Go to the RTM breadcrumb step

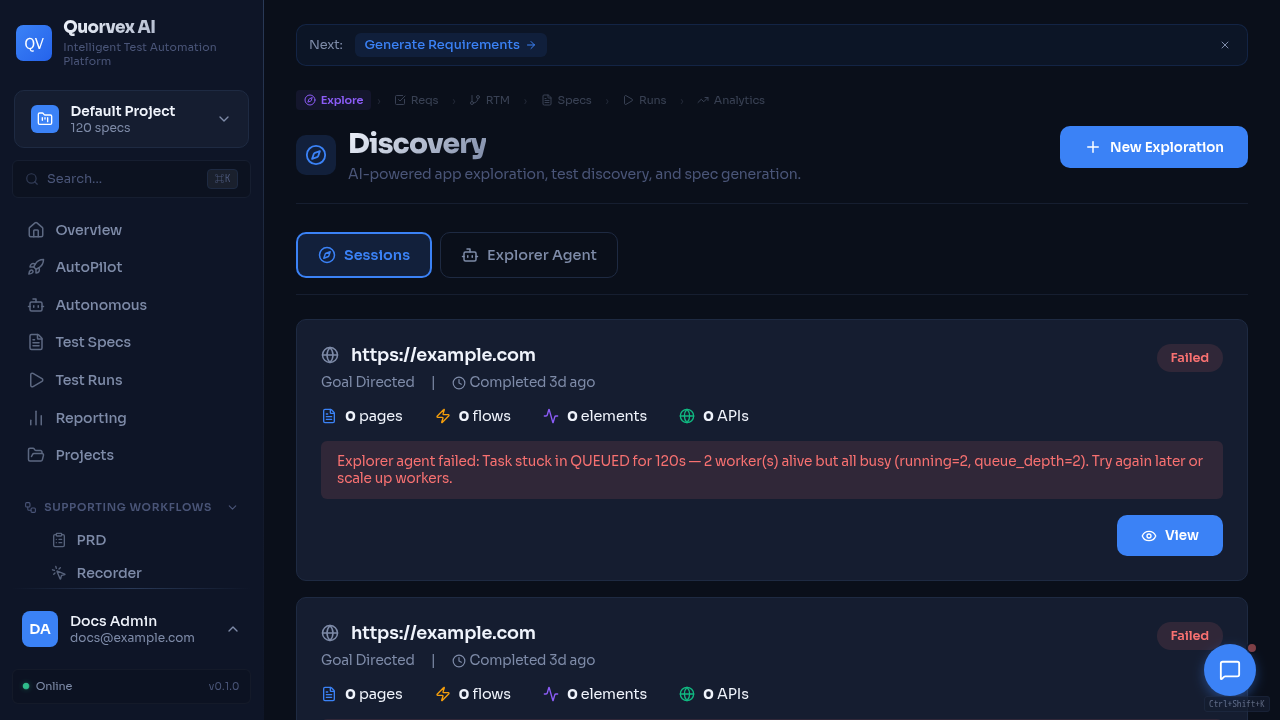pos(490,100)
